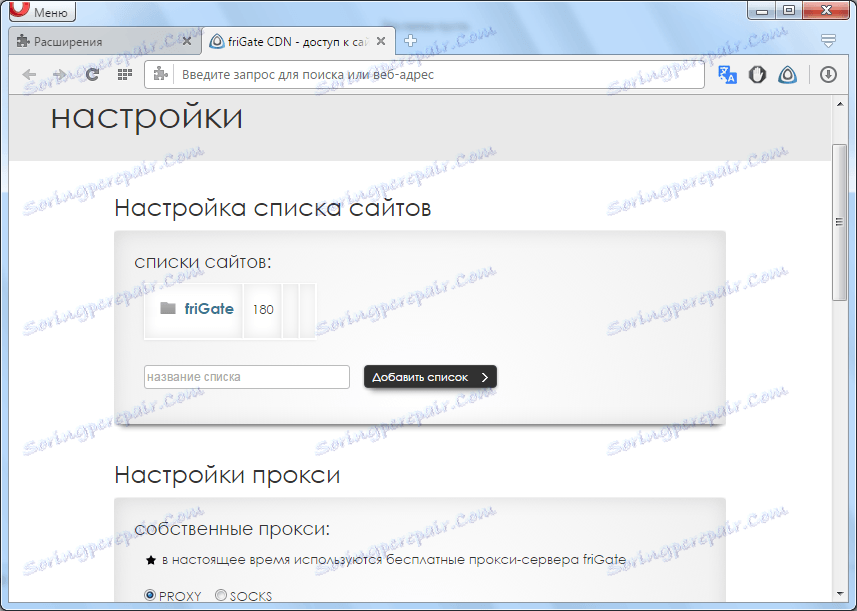Maximize the Opera window
Viewport: 857px width, 611px height.
point(789,10)
